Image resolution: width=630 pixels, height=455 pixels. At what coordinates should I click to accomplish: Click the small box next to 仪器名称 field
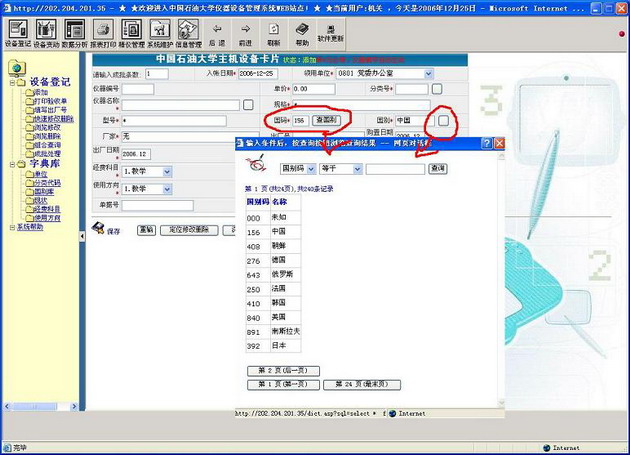click(x=248, y=104)
